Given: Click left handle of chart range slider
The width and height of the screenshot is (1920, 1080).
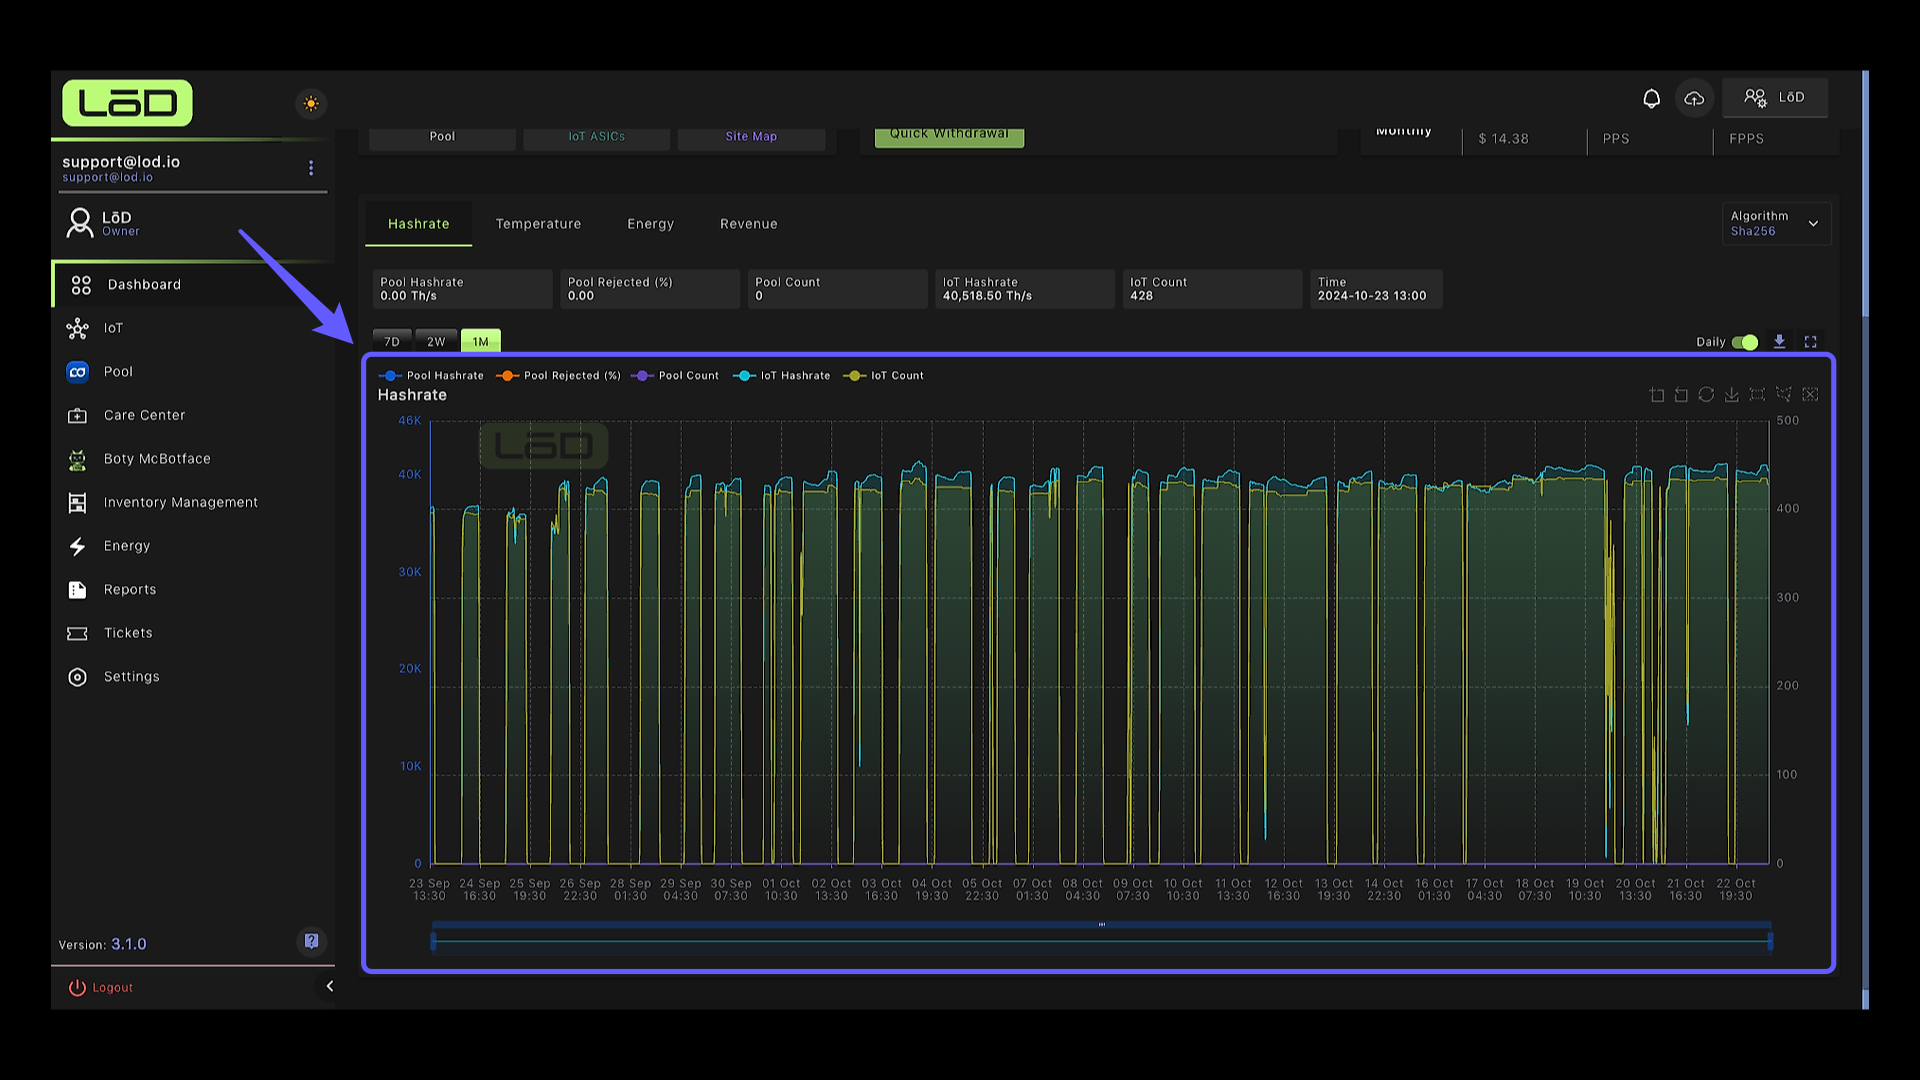Looking at the screenshot, I should (x=433, y=941).
